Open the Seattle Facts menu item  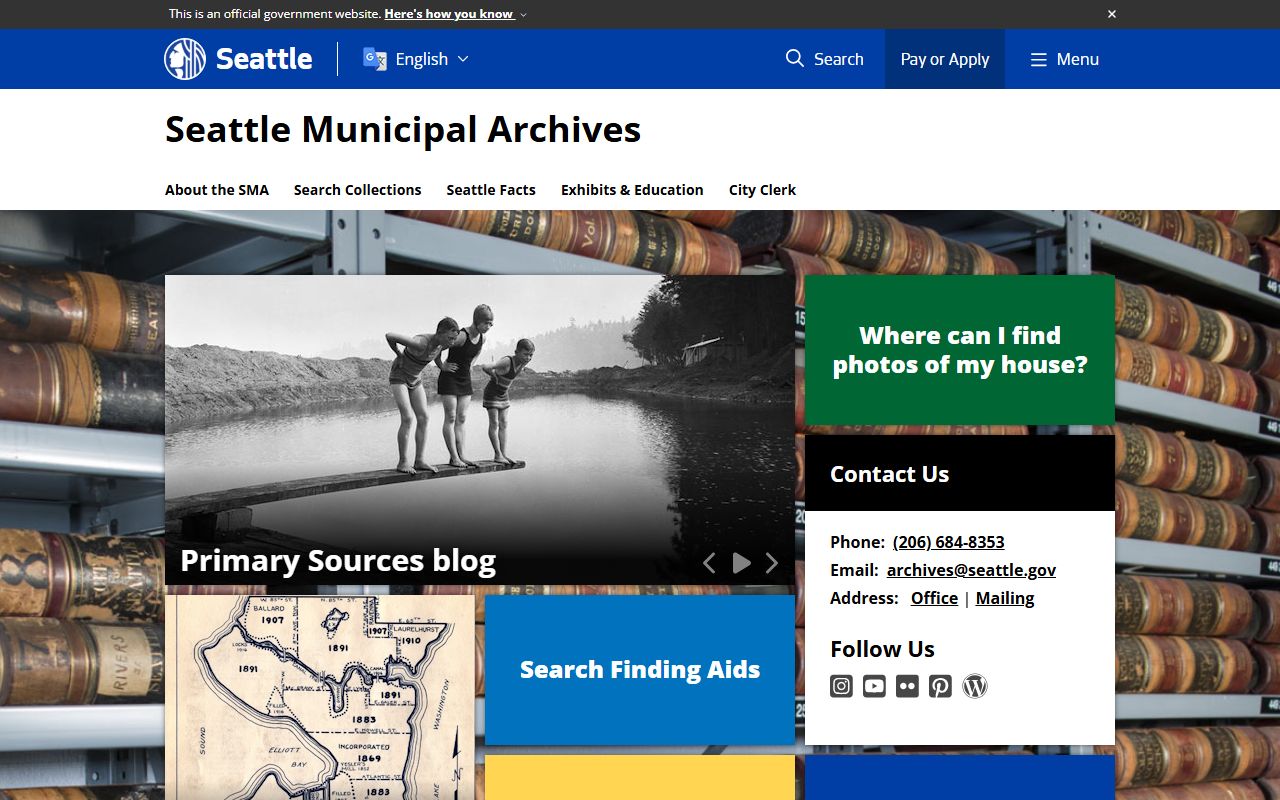coord(491,190)
